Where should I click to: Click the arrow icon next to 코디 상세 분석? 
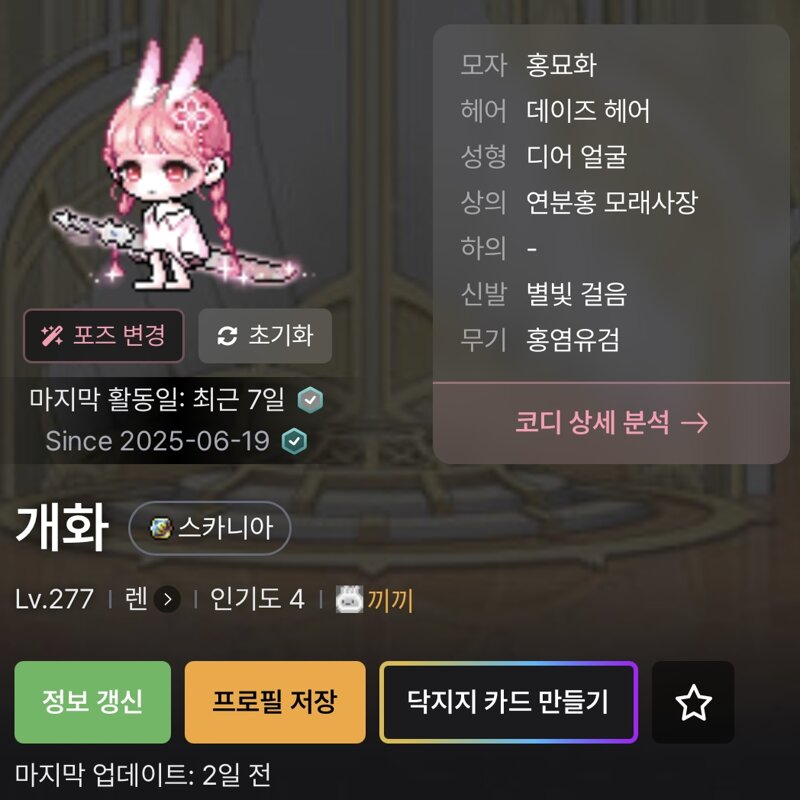point(694,423)
